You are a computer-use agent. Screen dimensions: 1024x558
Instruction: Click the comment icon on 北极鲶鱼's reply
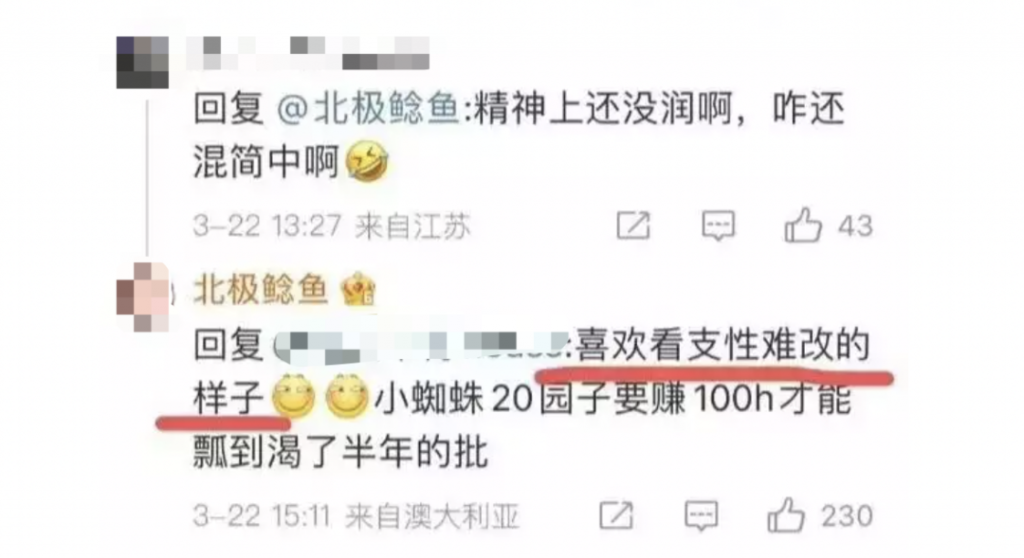701,516
